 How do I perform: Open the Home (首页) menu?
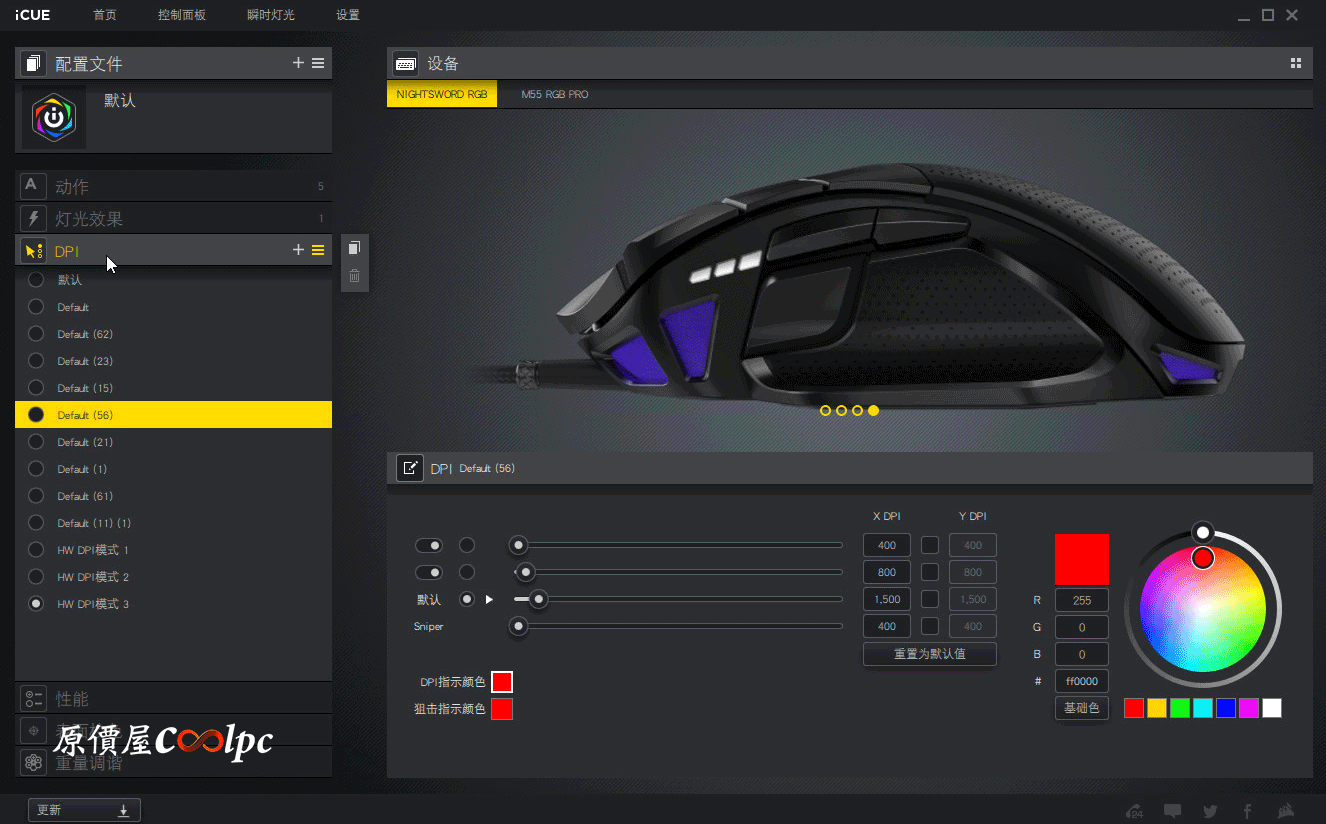click(105, 15)
